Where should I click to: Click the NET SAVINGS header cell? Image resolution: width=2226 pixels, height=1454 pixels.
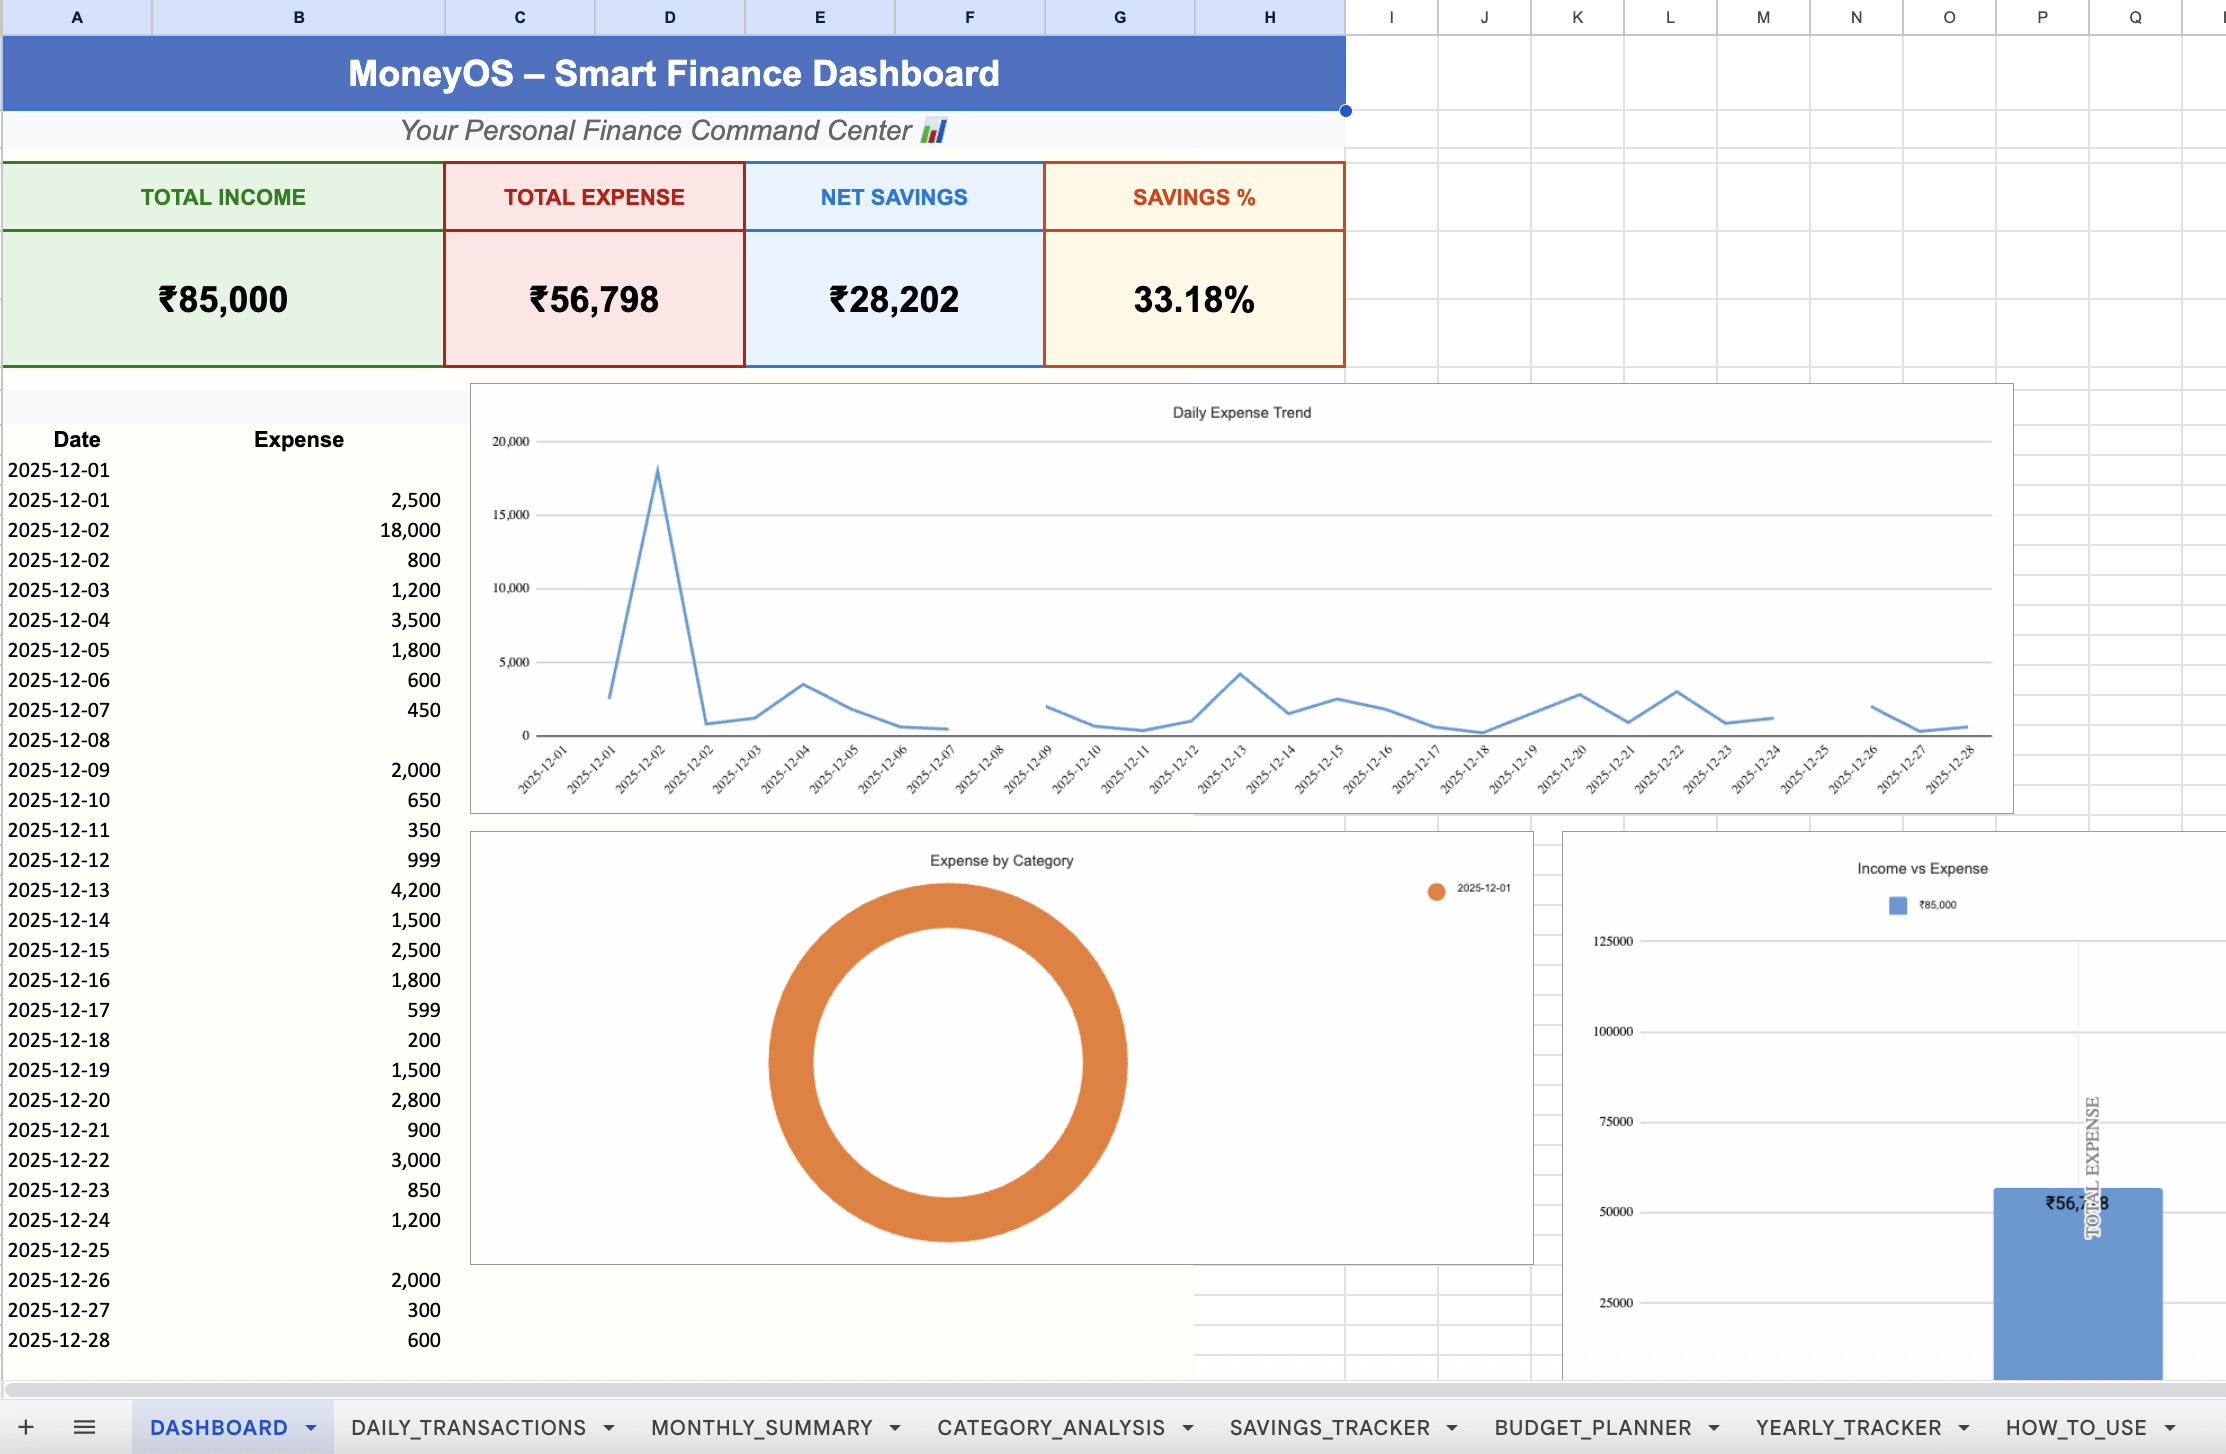[x=893, y=196]
